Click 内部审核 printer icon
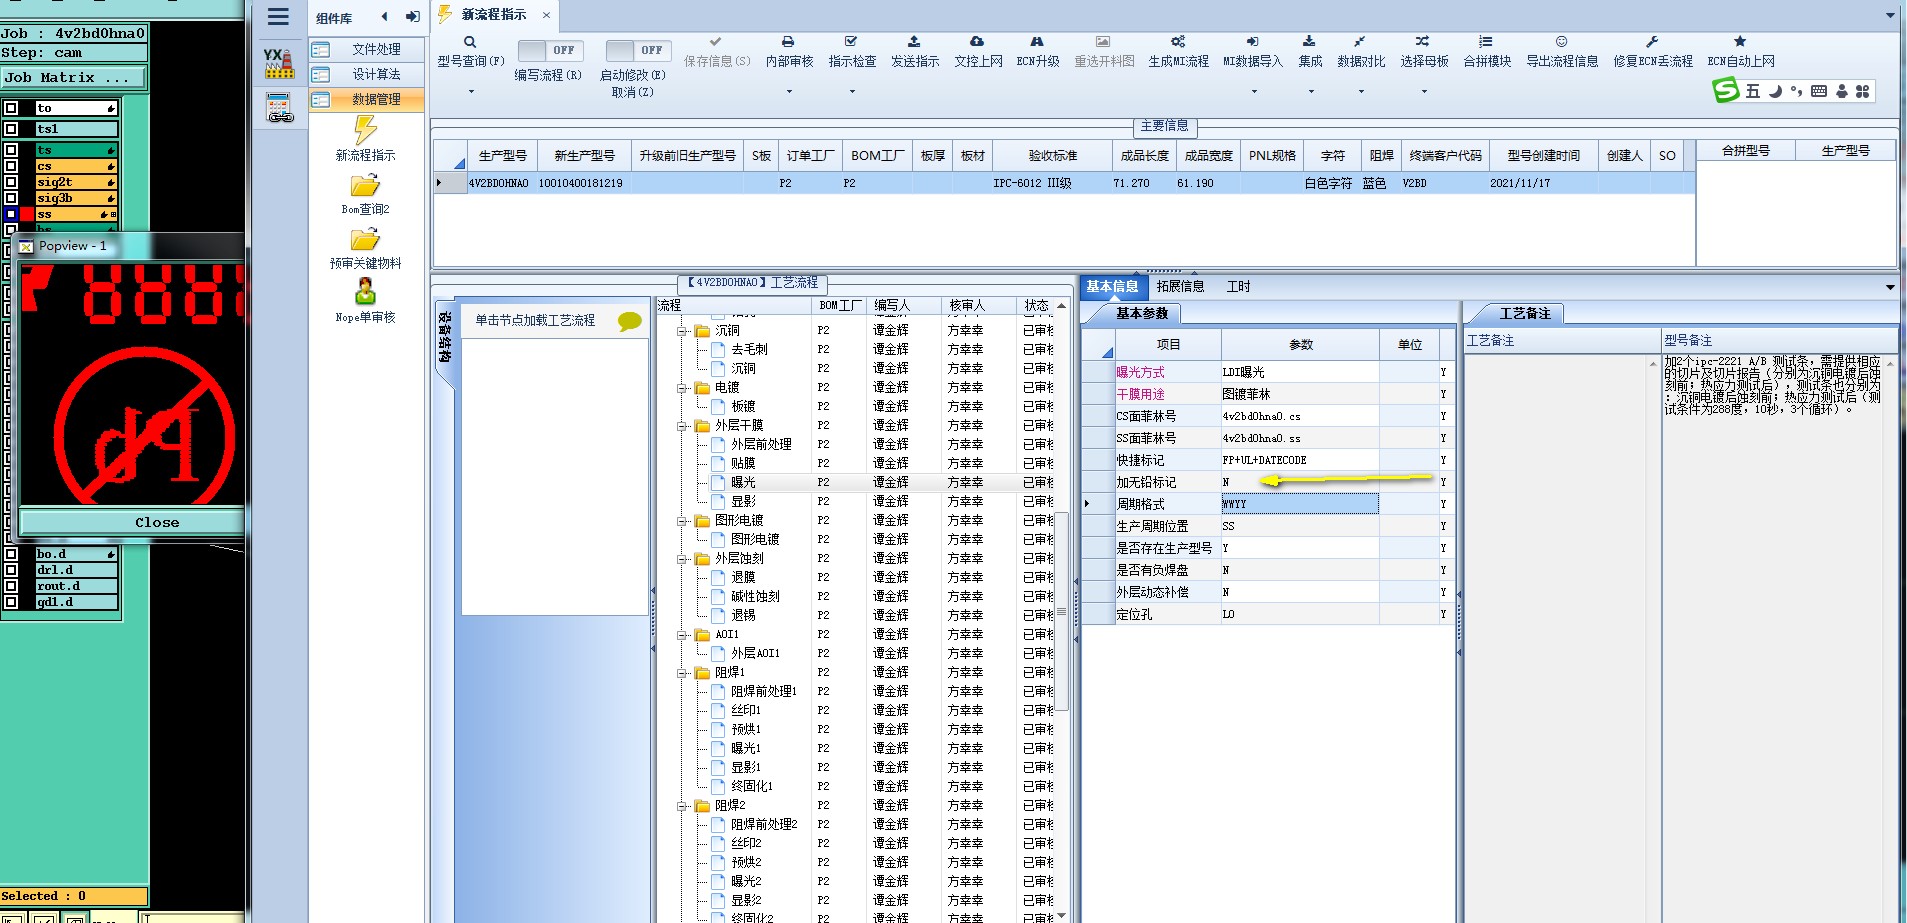Viewport: 1907px width, 923px height. [x=788, y=42]
